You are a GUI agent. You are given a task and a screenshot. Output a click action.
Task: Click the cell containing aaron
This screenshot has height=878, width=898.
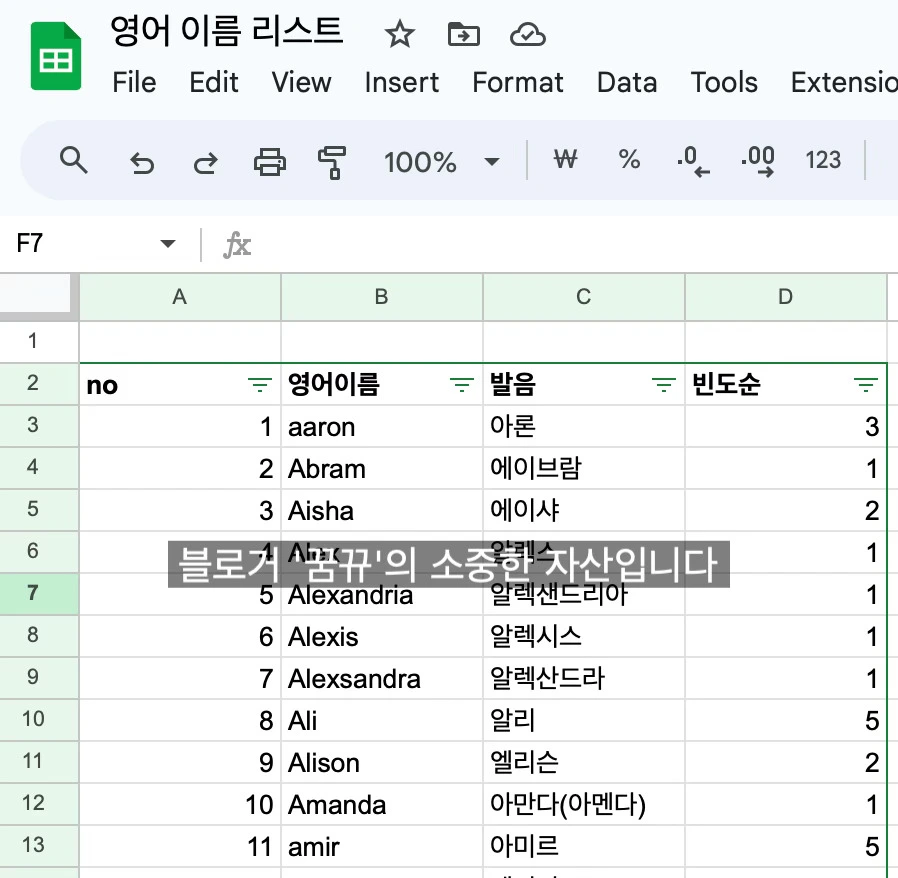382,427
